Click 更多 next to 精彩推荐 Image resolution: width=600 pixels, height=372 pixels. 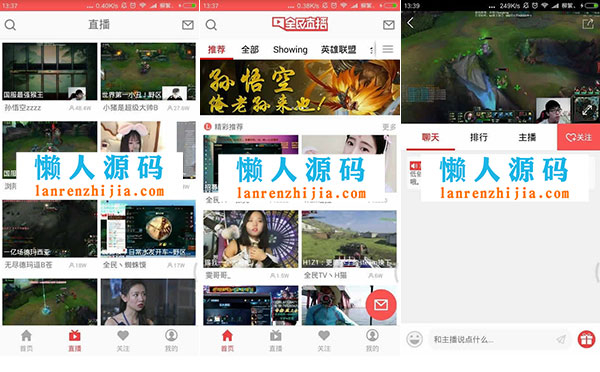[x=389, y=127]
